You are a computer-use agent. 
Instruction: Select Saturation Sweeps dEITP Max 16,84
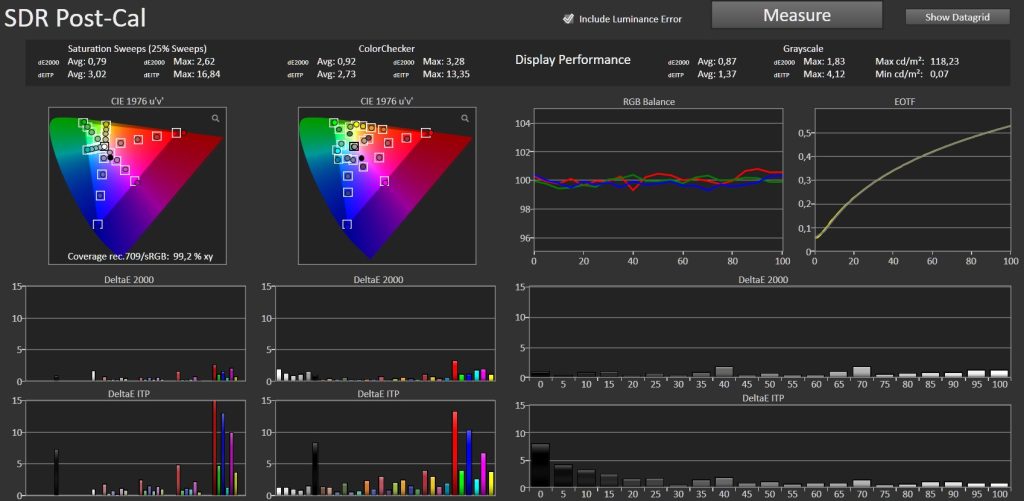197,74
